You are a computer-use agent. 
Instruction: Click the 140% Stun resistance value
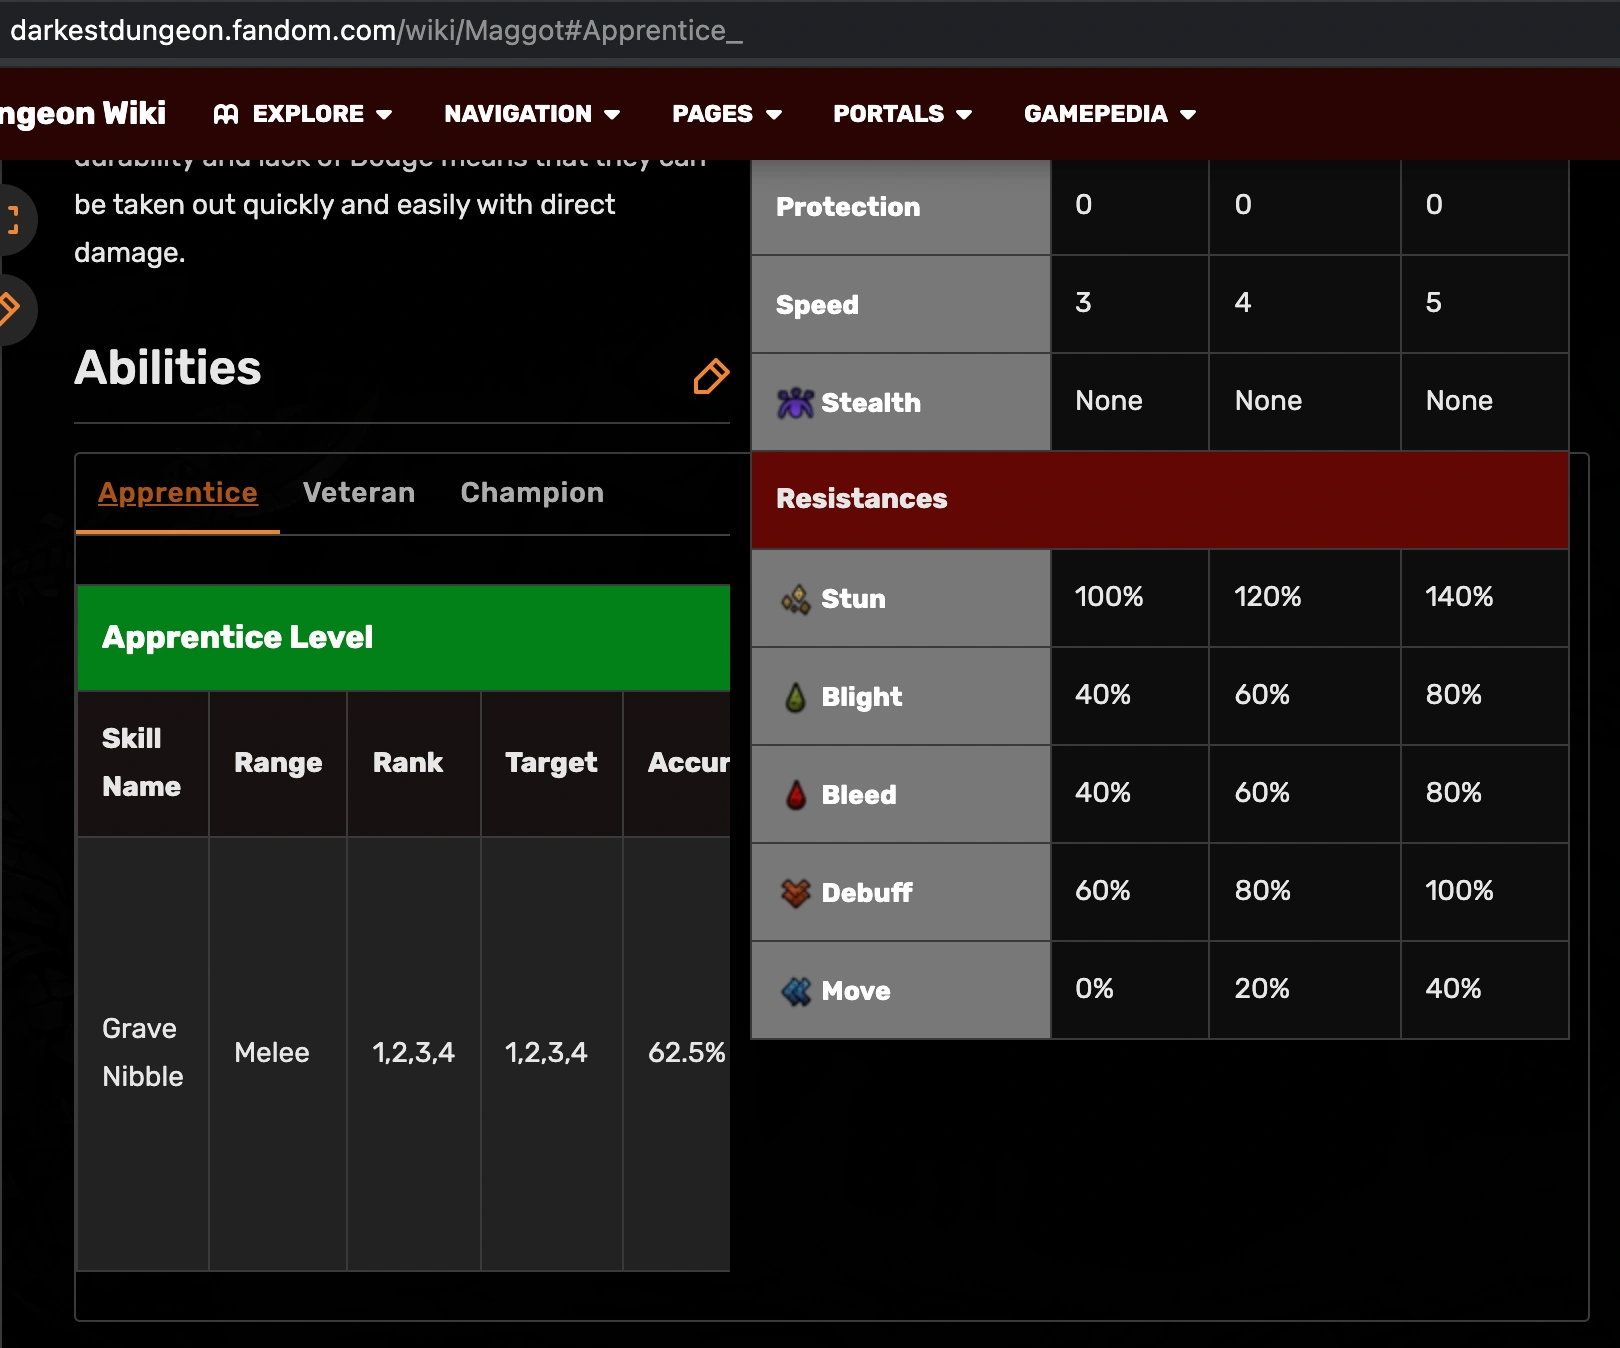pos(1459,597)
